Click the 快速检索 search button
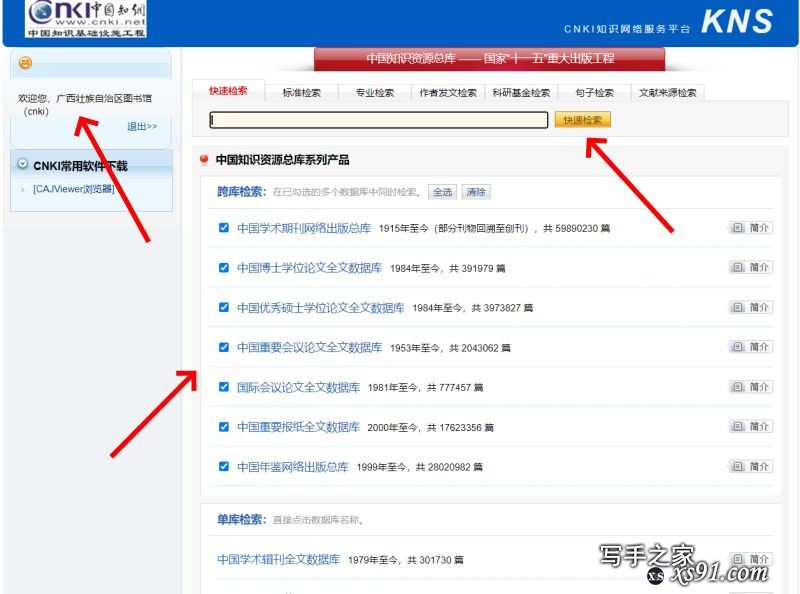The width and height of the screenshot is (800, 594). [x=583, y=120]
